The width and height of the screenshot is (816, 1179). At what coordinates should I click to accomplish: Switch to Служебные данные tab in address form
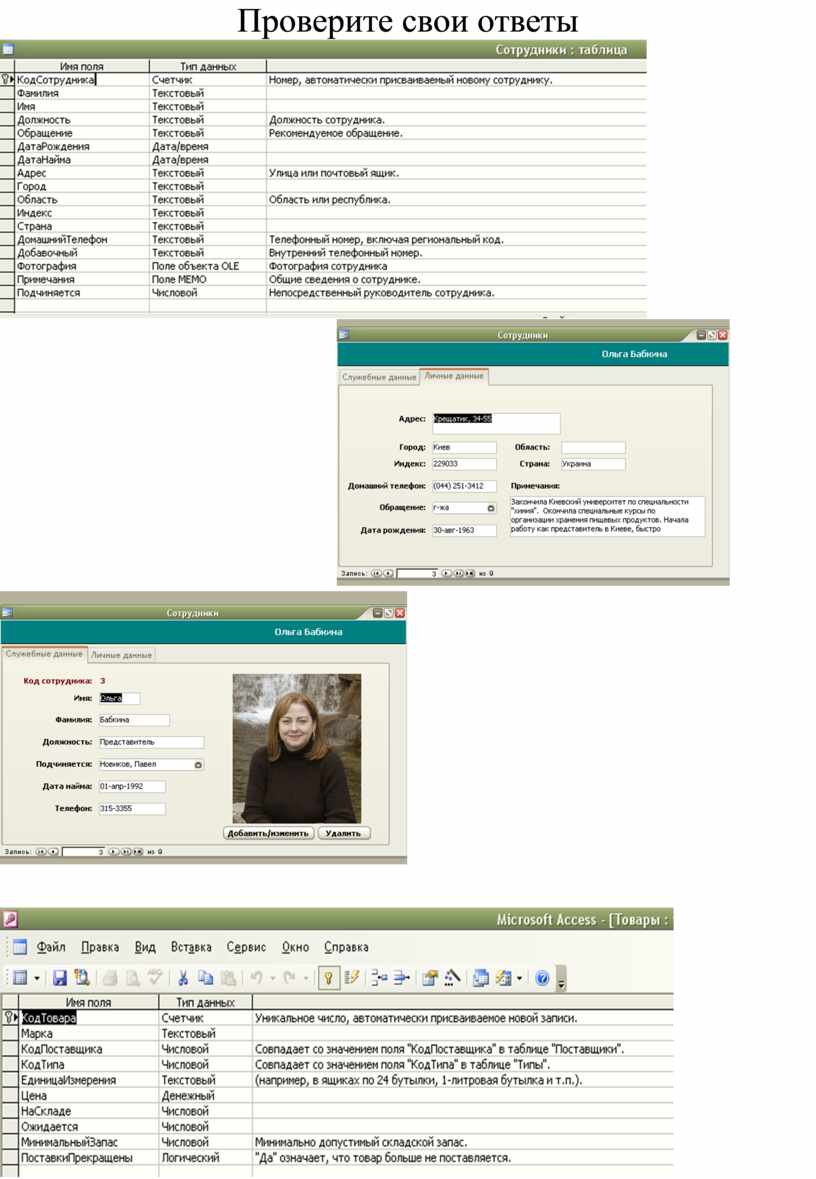(x=379, y=377)
